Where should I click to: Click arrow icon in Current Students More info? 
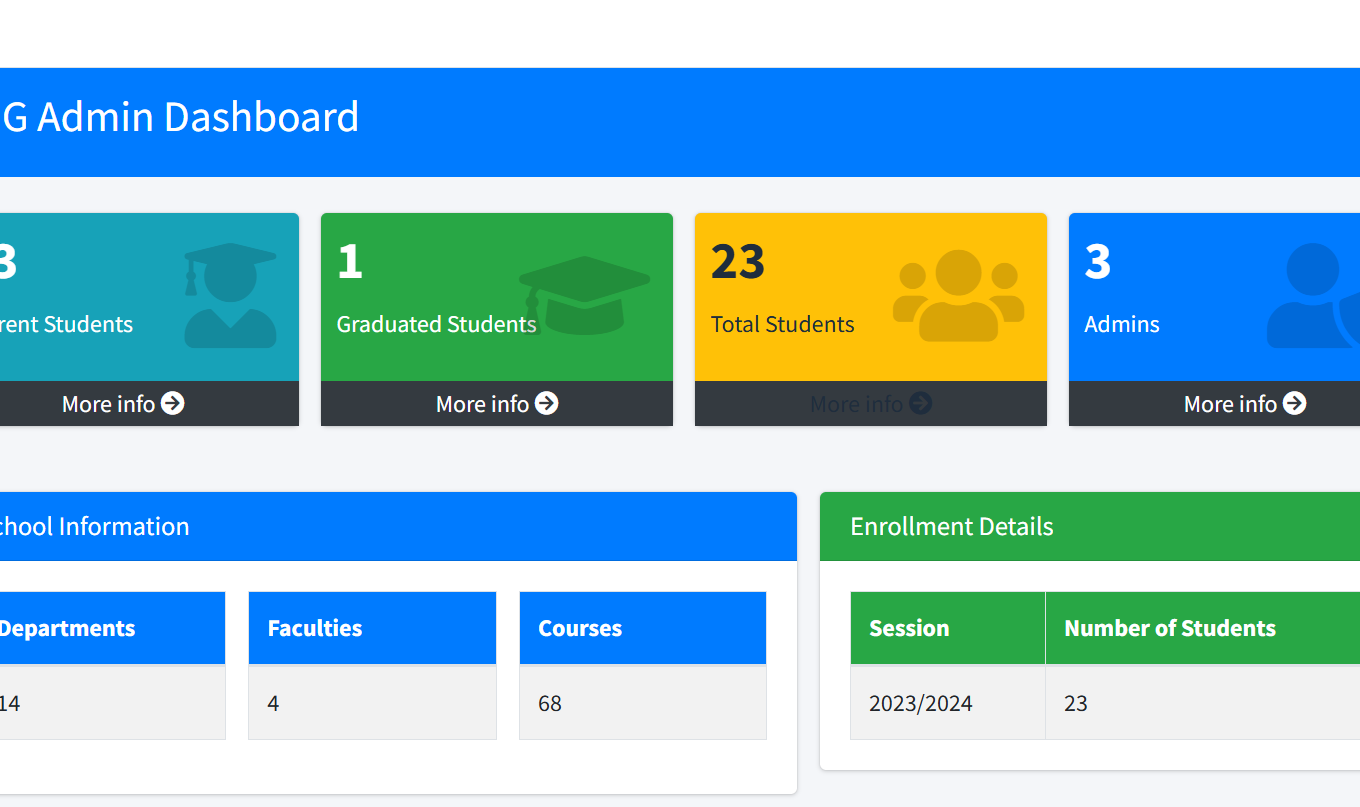click(173, 403)
